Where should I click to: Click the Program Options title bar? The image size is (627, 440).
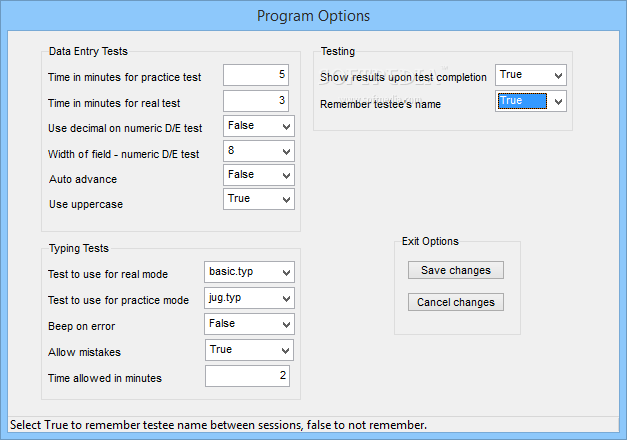click(x=314, y=16)
